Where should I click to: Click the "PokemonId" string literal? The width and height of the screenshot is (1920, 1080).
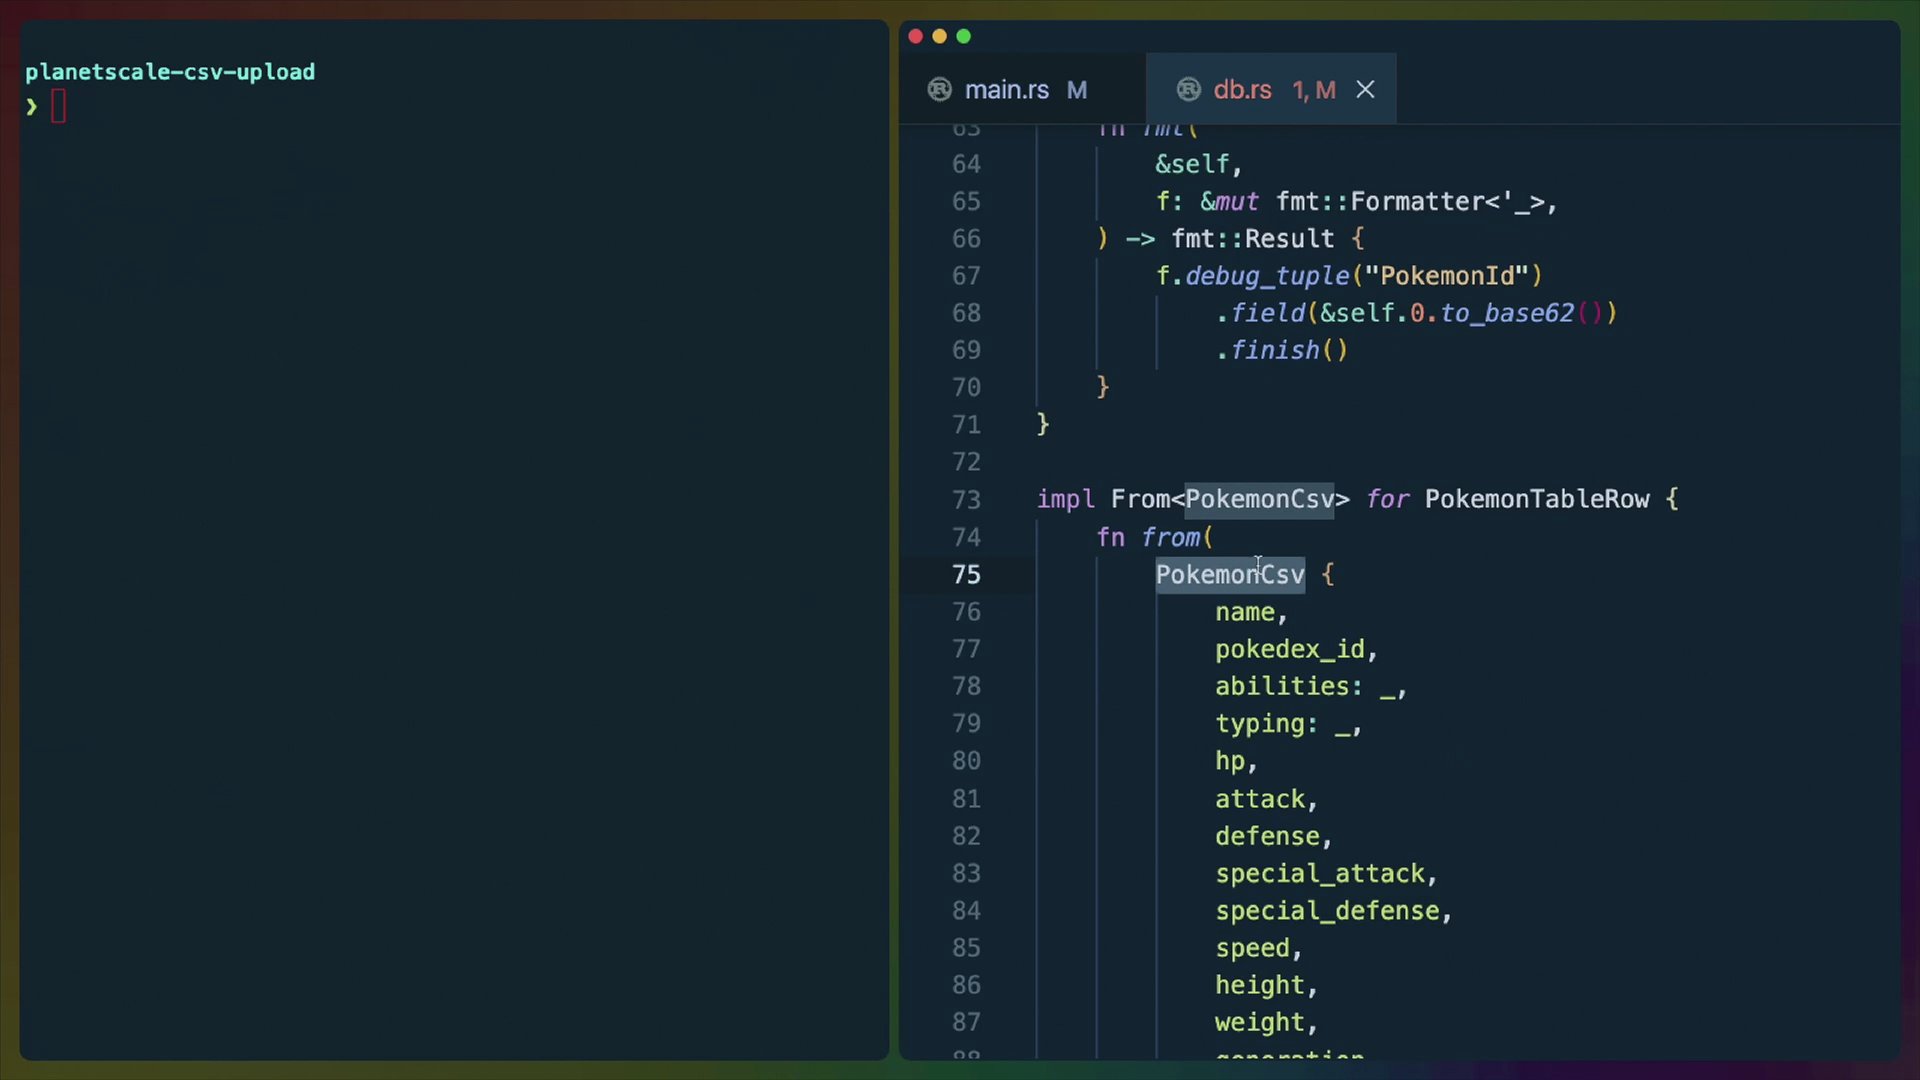point(1447,276)
